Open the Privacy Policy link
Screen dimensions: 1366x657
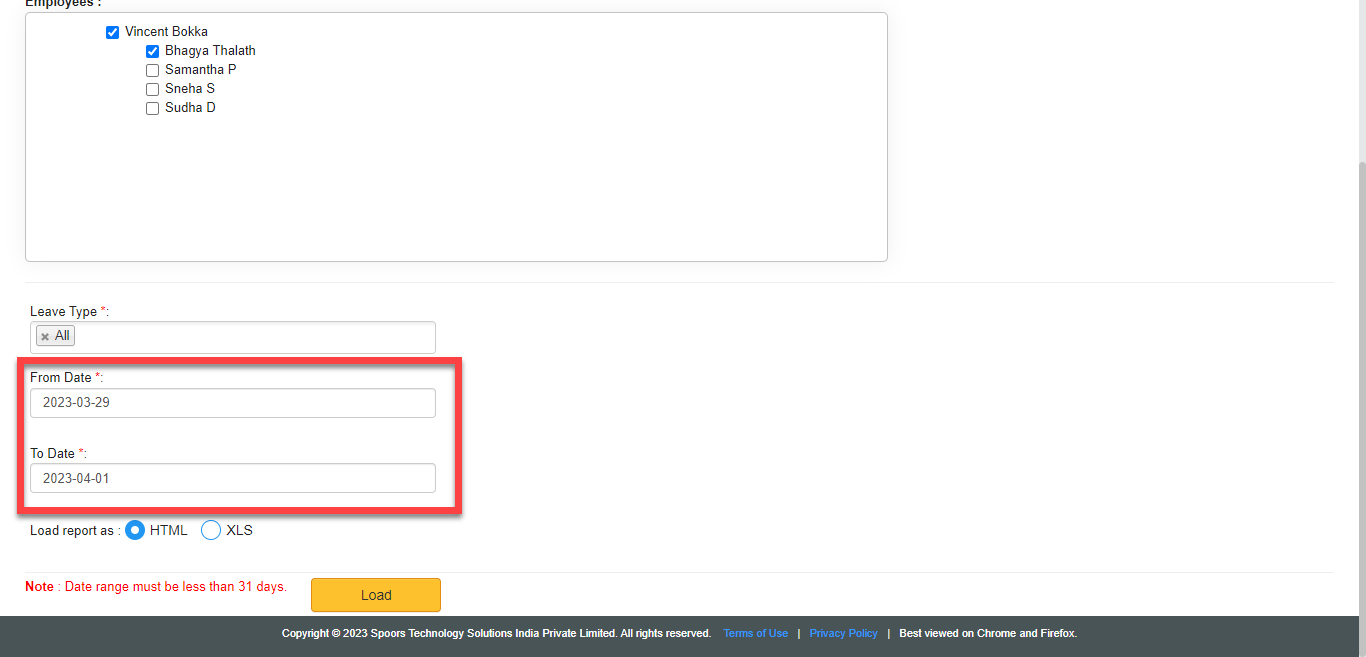[843, 633]
